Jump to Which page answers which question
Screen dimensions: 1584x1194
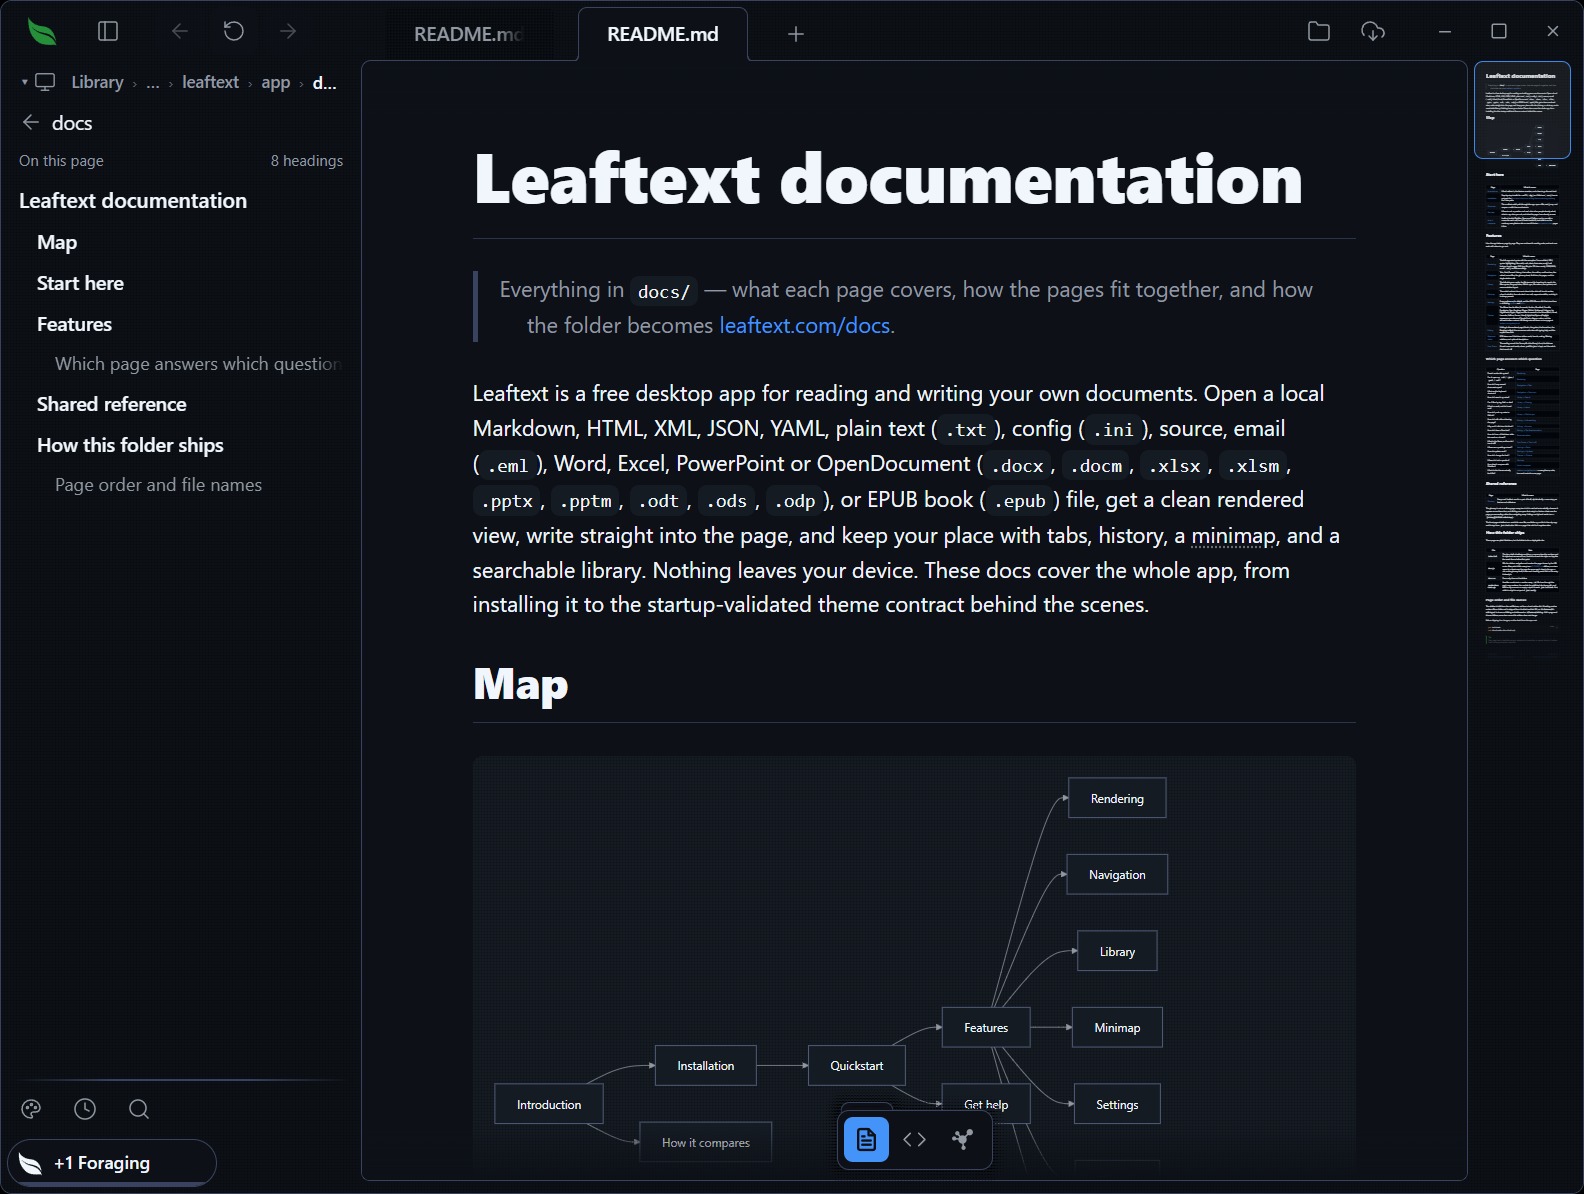click(198, 364)
